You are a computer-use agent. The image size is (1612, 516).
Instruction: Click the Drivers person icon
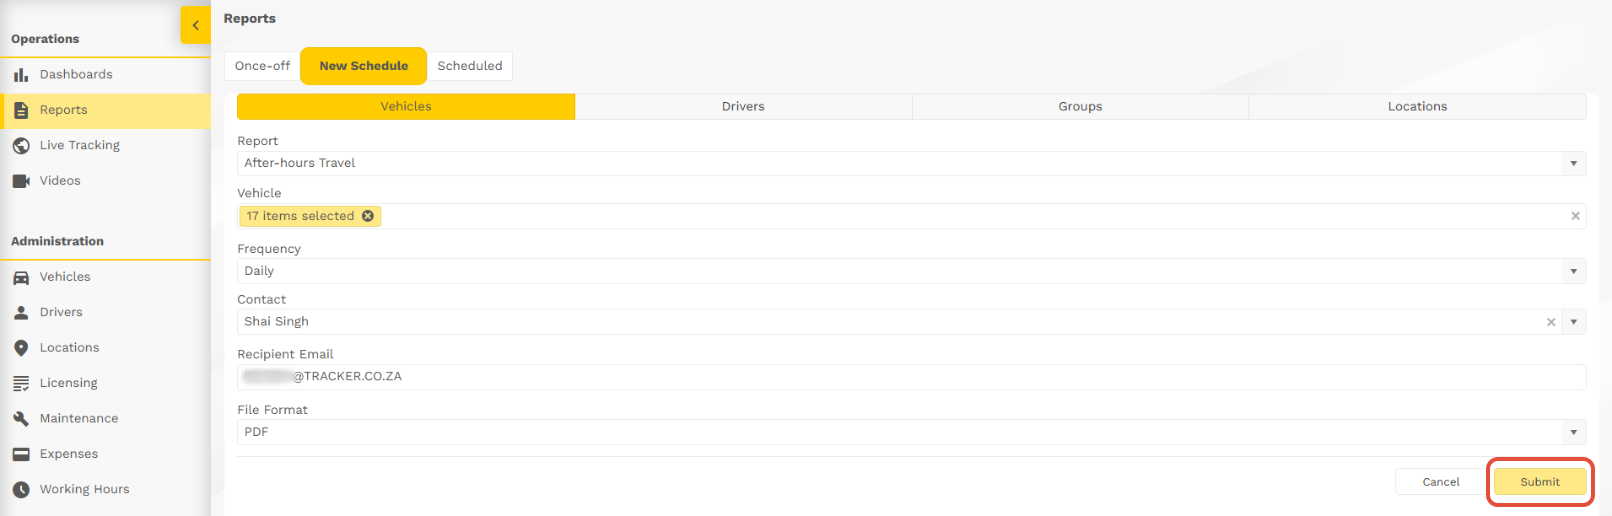(x=21, y=312)
